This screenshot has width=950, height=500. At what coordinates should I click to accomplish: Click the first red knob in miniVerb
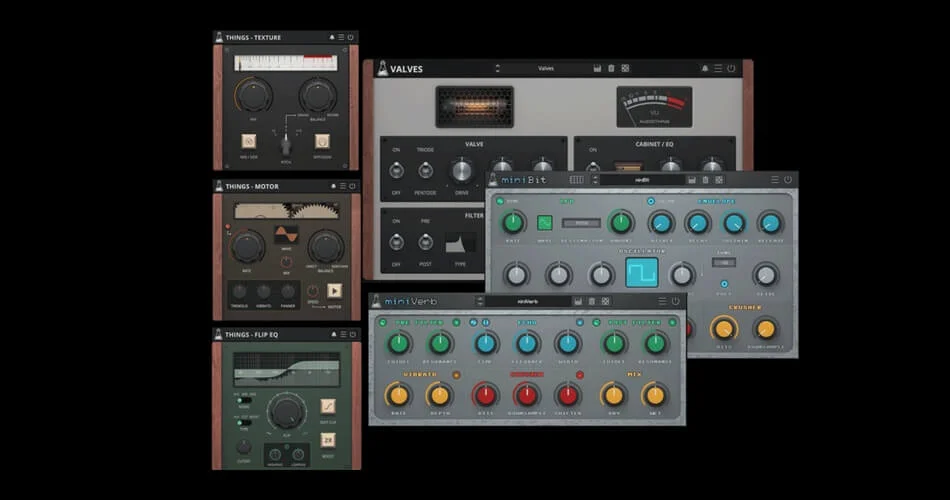485,395
